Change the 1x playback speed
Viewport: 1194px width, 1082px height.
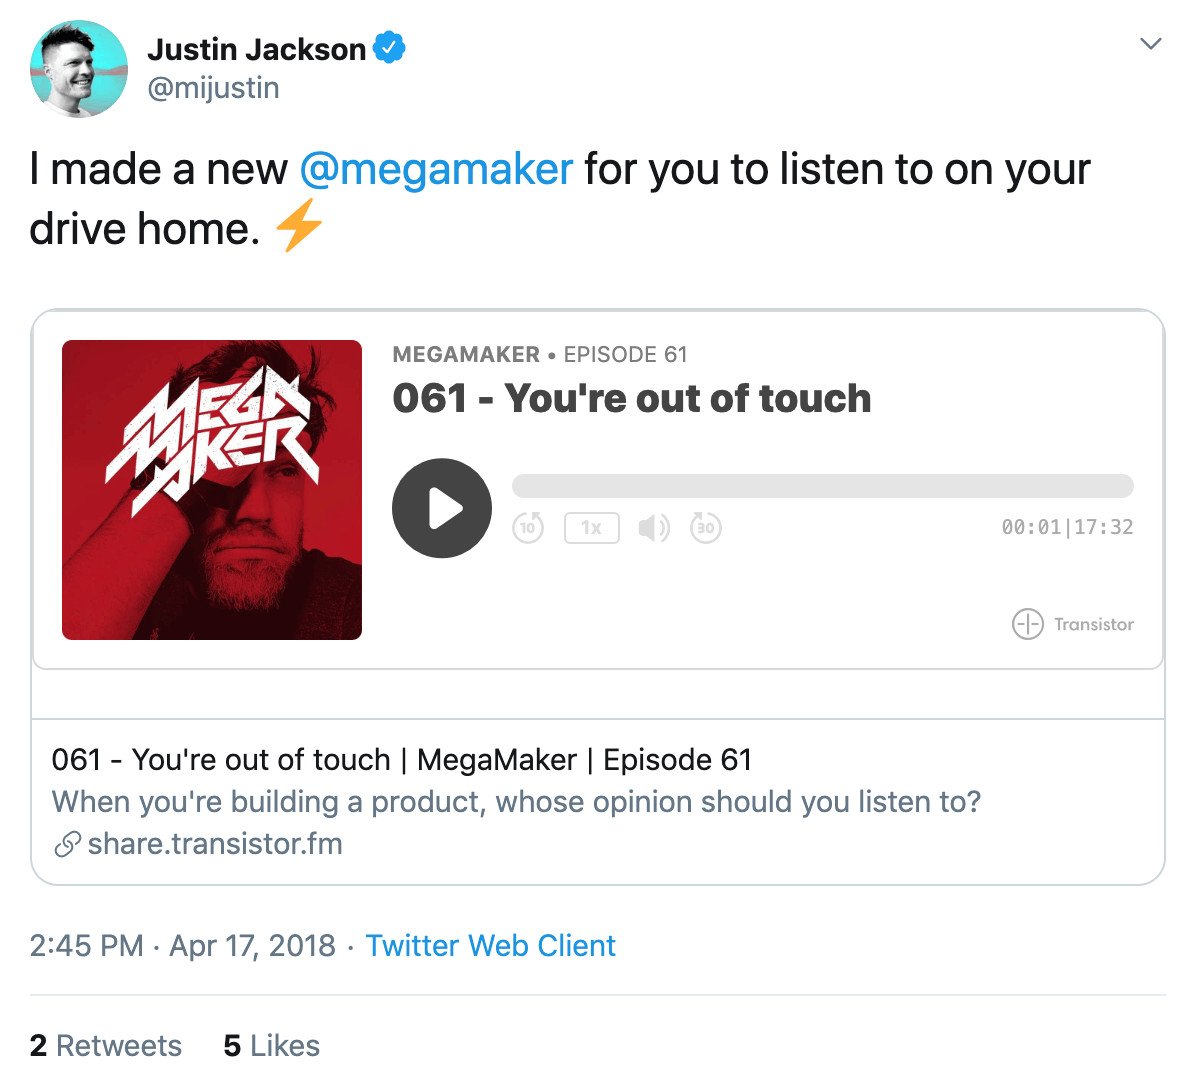pos(592,528)
